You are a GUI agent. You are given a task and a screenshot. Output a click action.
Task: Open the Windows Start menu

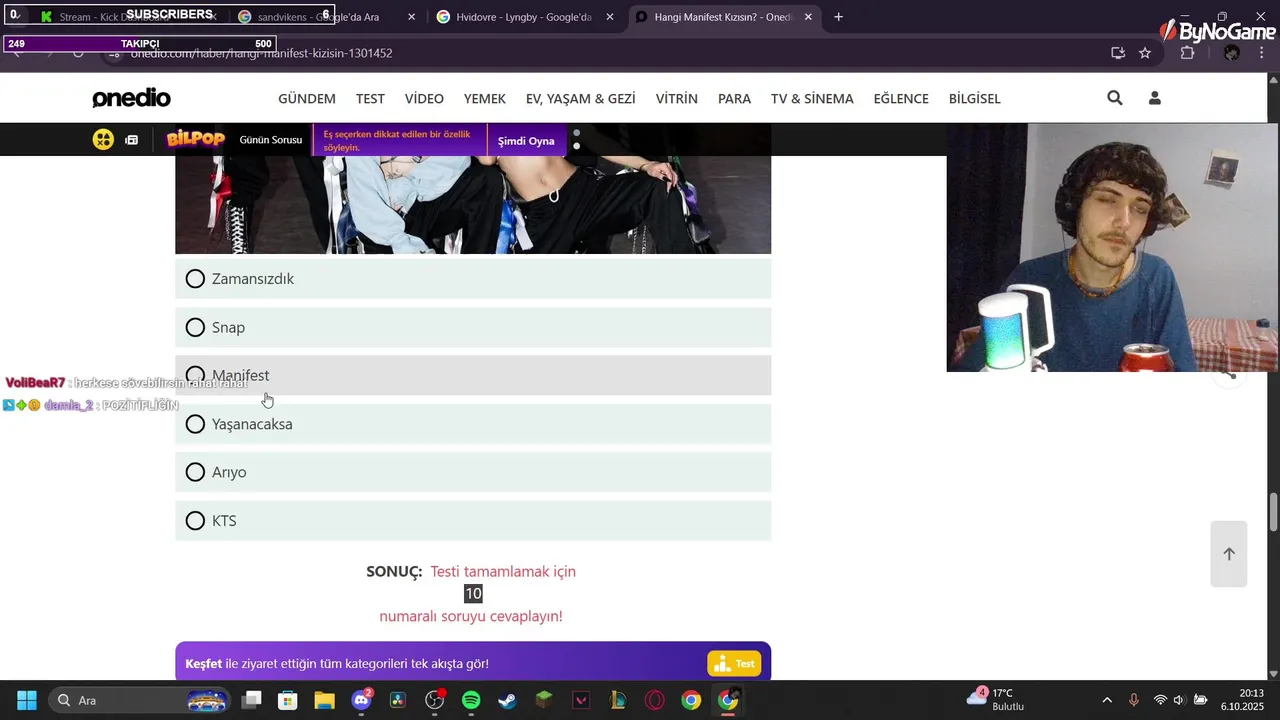pyautogui.click(x=27, y=700)
